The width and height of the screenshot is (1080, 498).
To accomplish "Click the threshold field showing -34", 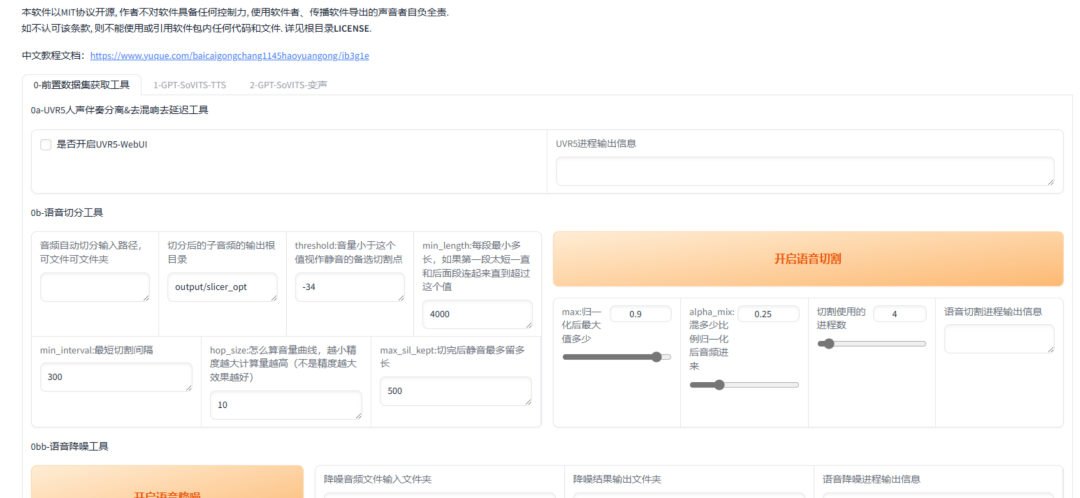I will [350, 287].
